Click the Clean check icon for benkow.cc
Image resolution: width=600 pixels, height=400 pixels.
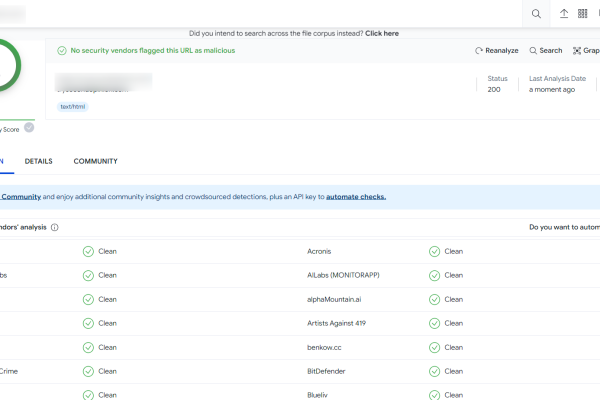434,348
